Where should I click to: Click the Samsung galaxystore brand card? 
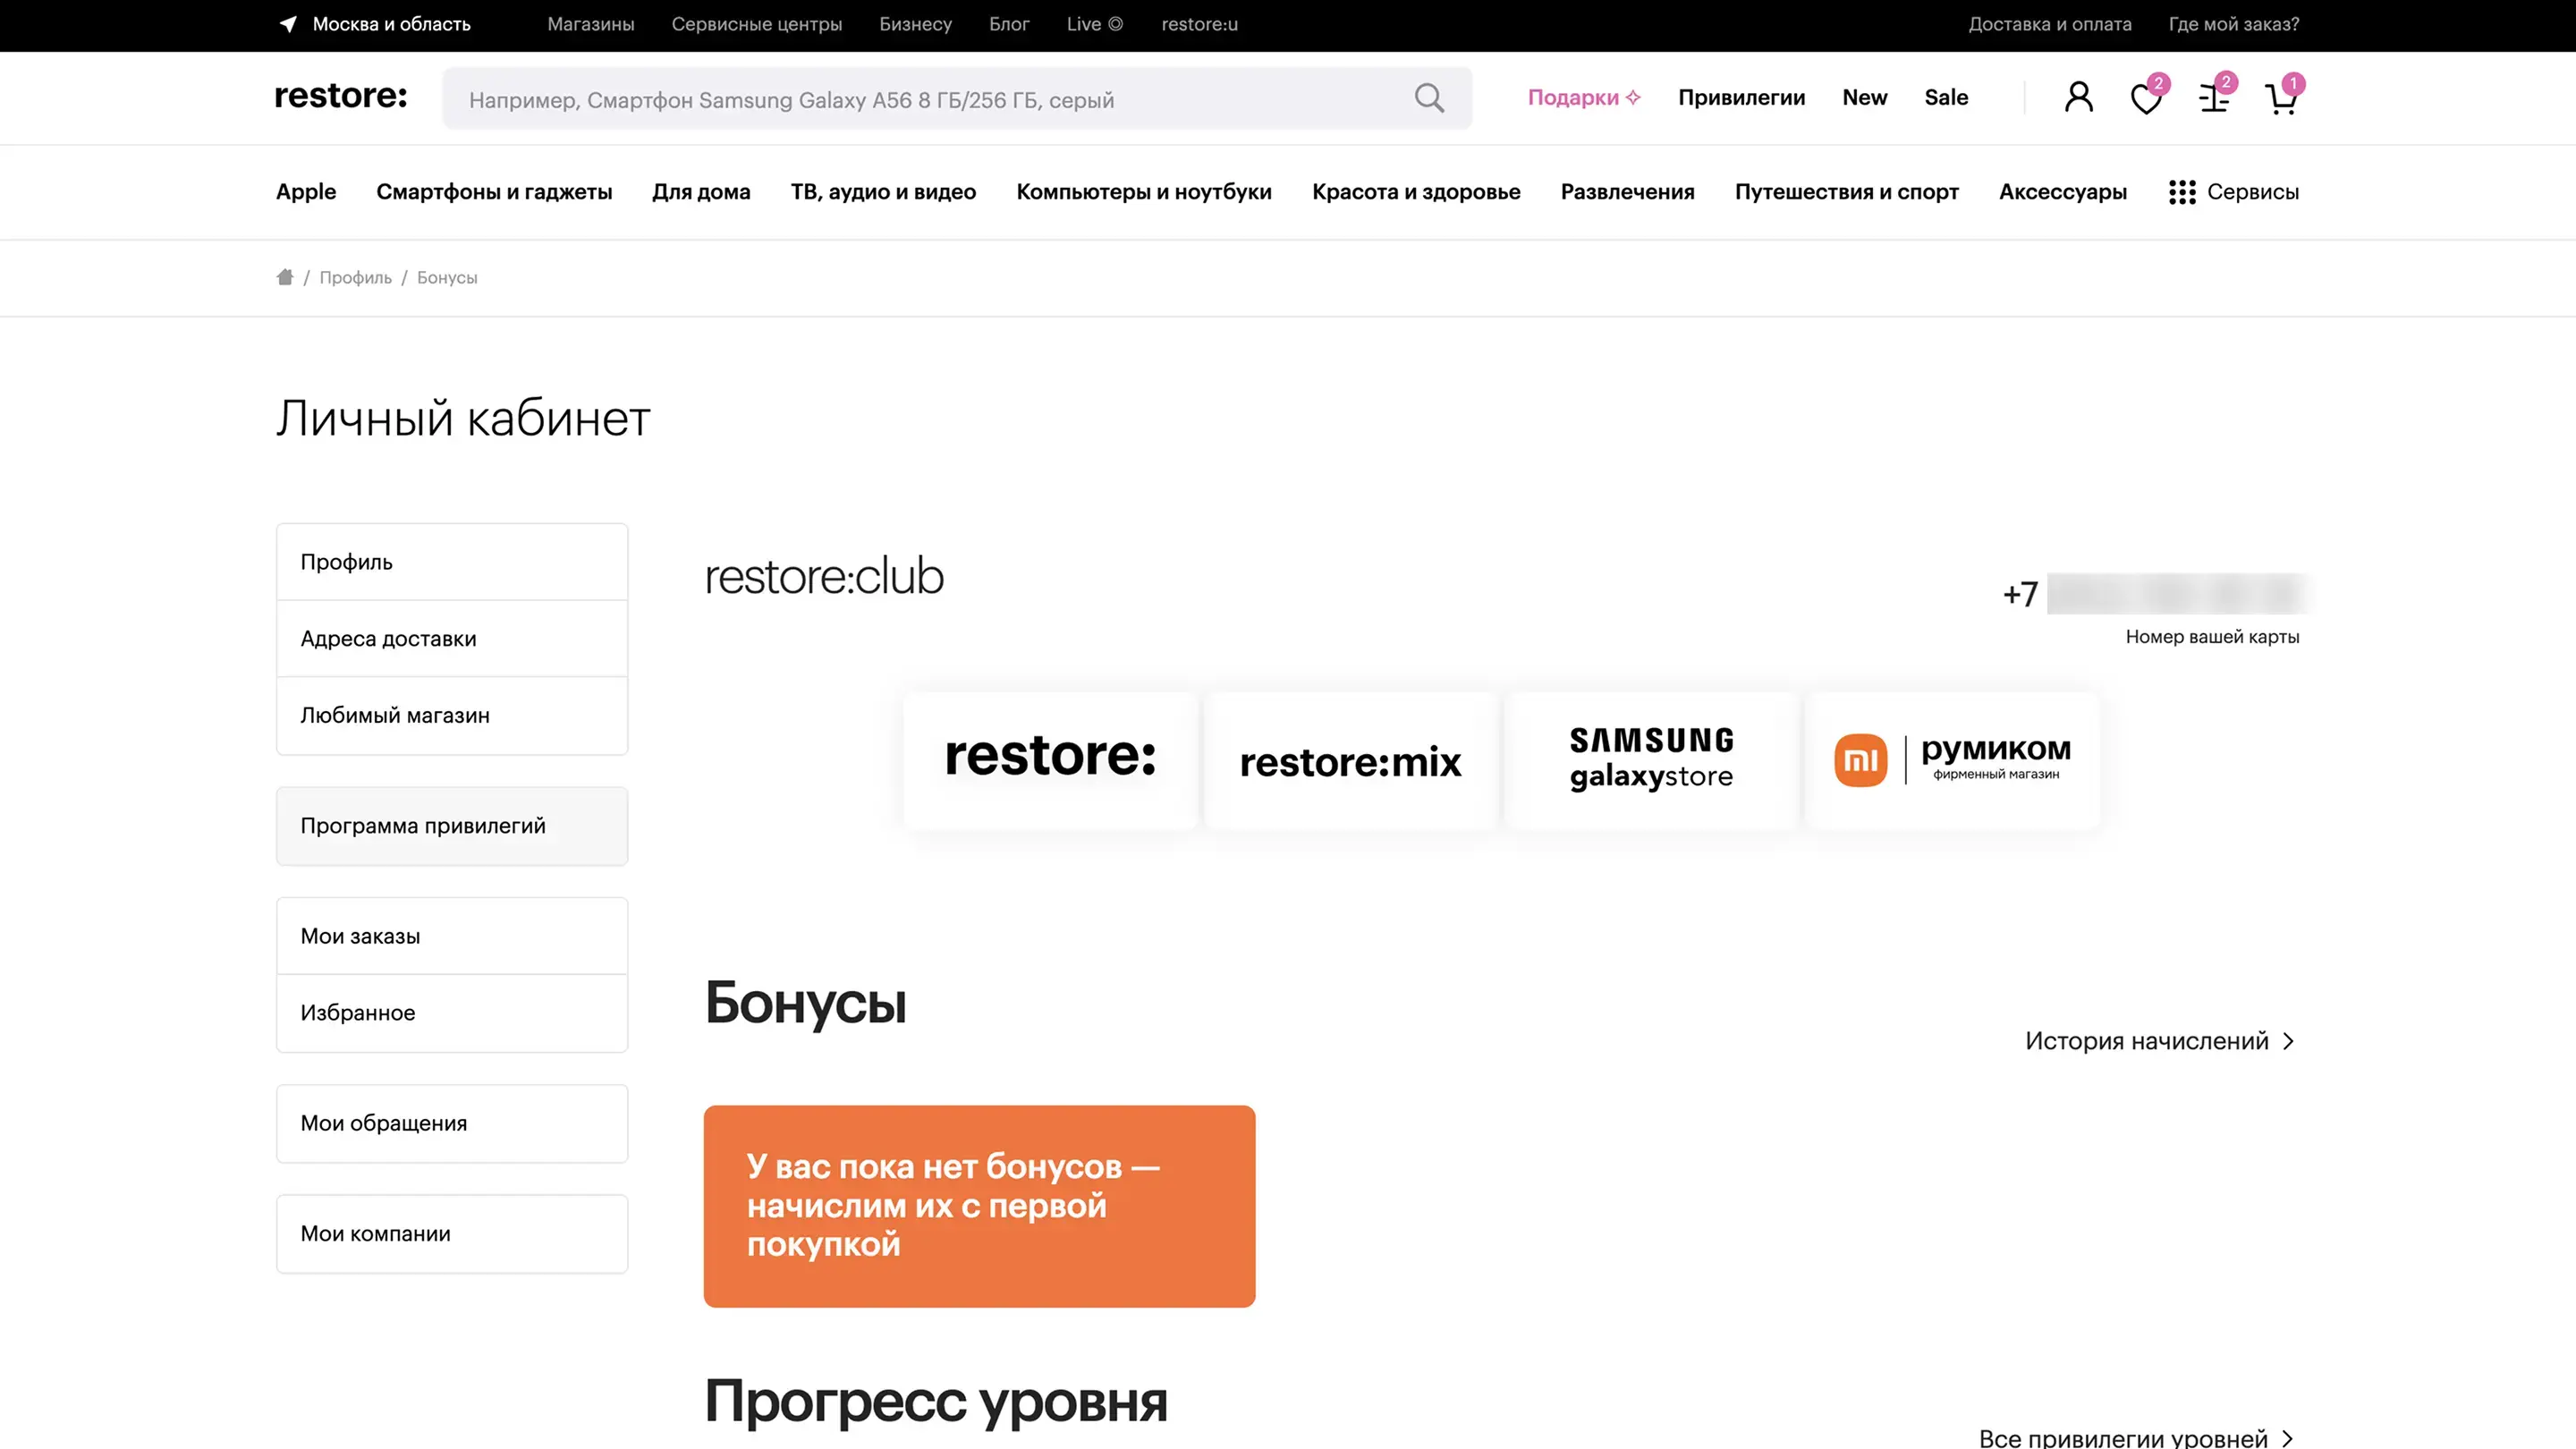[1650, 759]
